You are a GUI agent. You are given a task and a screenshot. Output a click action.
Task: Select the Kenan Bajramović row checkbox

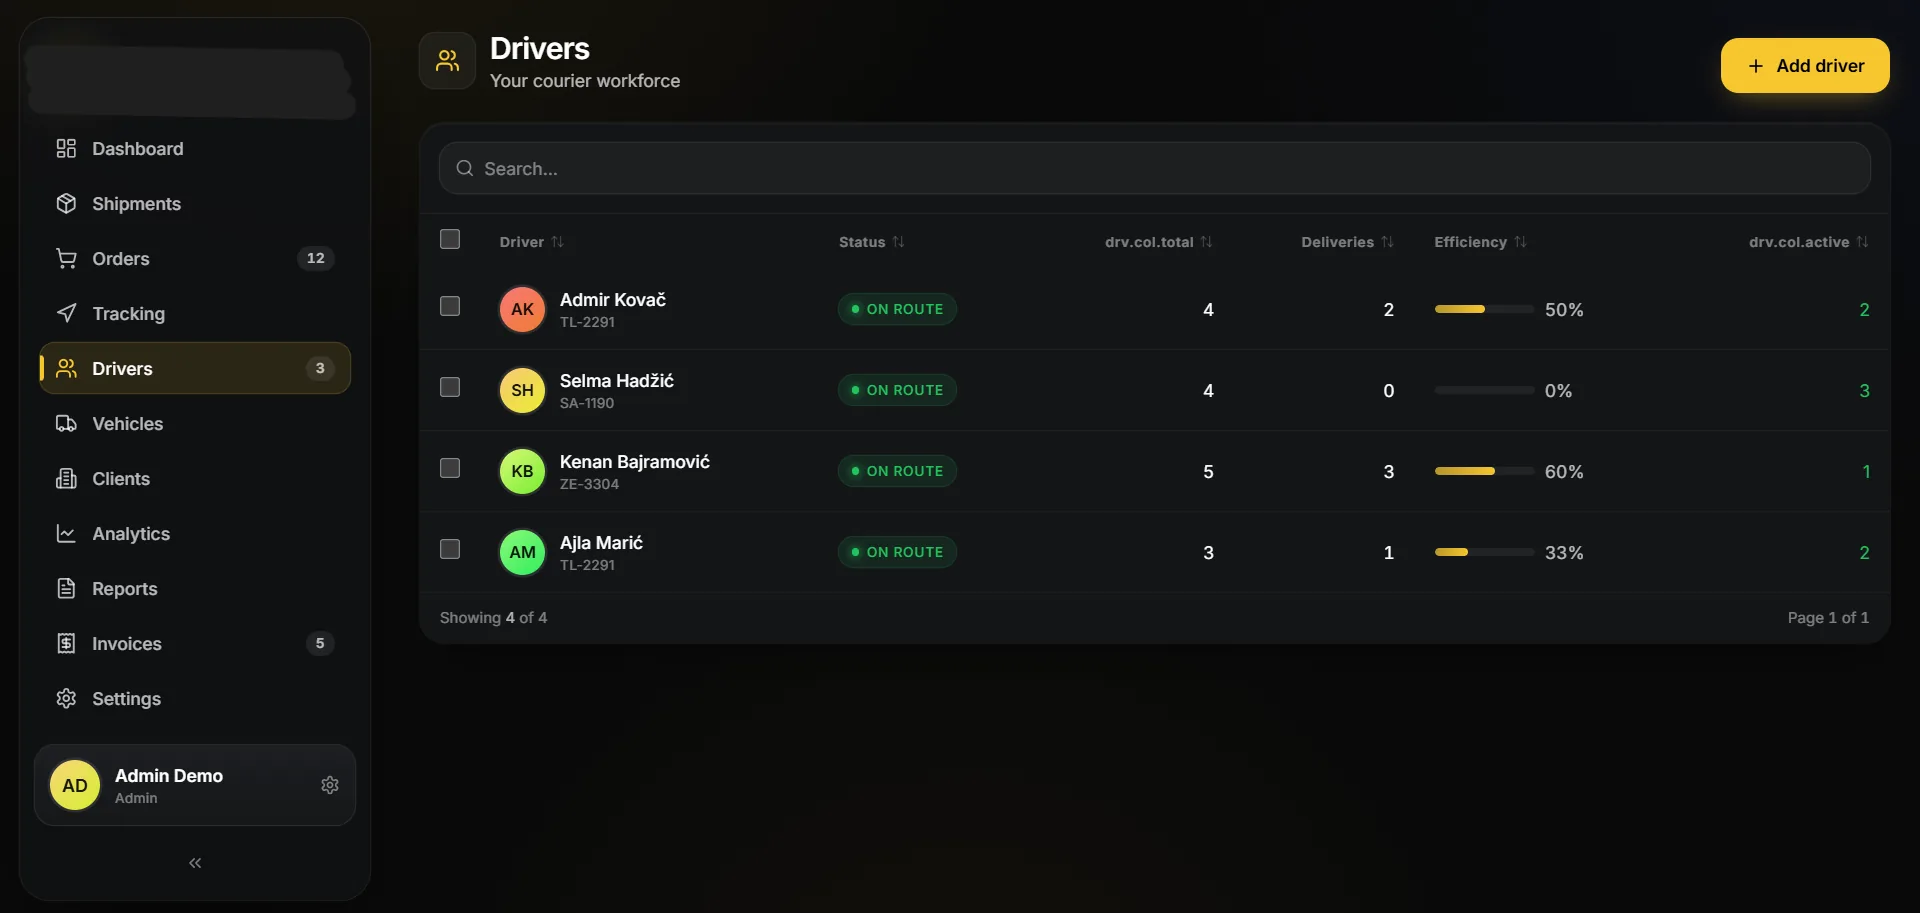450,468
